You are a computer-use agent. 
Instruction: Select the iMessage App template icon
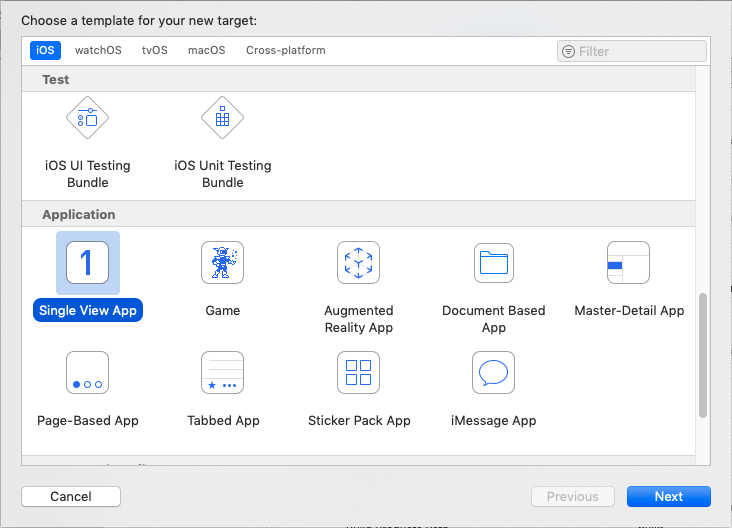(493, 373)
